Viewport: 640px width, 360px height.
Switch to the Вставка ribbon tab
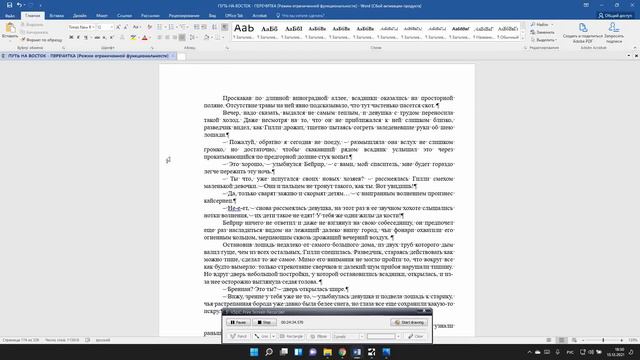click(x=56, y=16)
